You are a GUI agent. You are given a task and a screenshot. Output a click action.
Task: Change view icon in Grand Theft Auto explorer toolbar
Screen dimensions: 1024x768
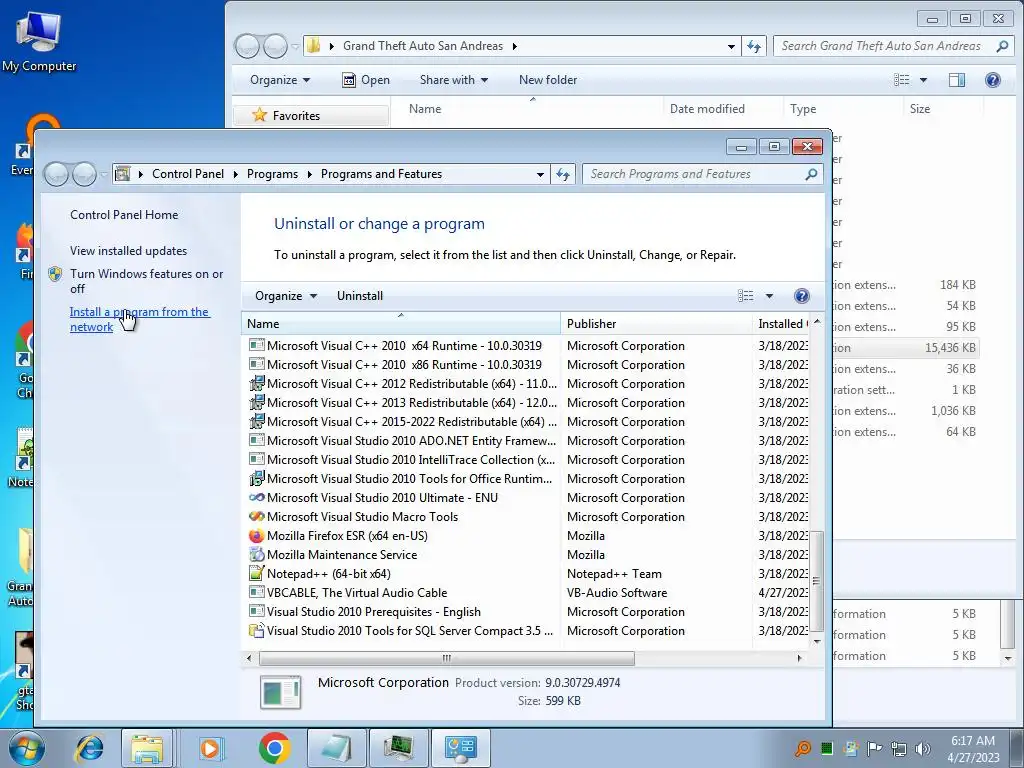point(901,80)
